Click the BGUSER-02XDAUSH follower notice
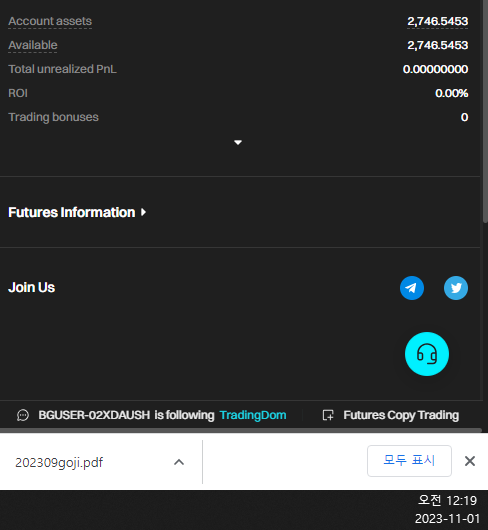Screen dimensions: 488x530 (x=126, y=415)
